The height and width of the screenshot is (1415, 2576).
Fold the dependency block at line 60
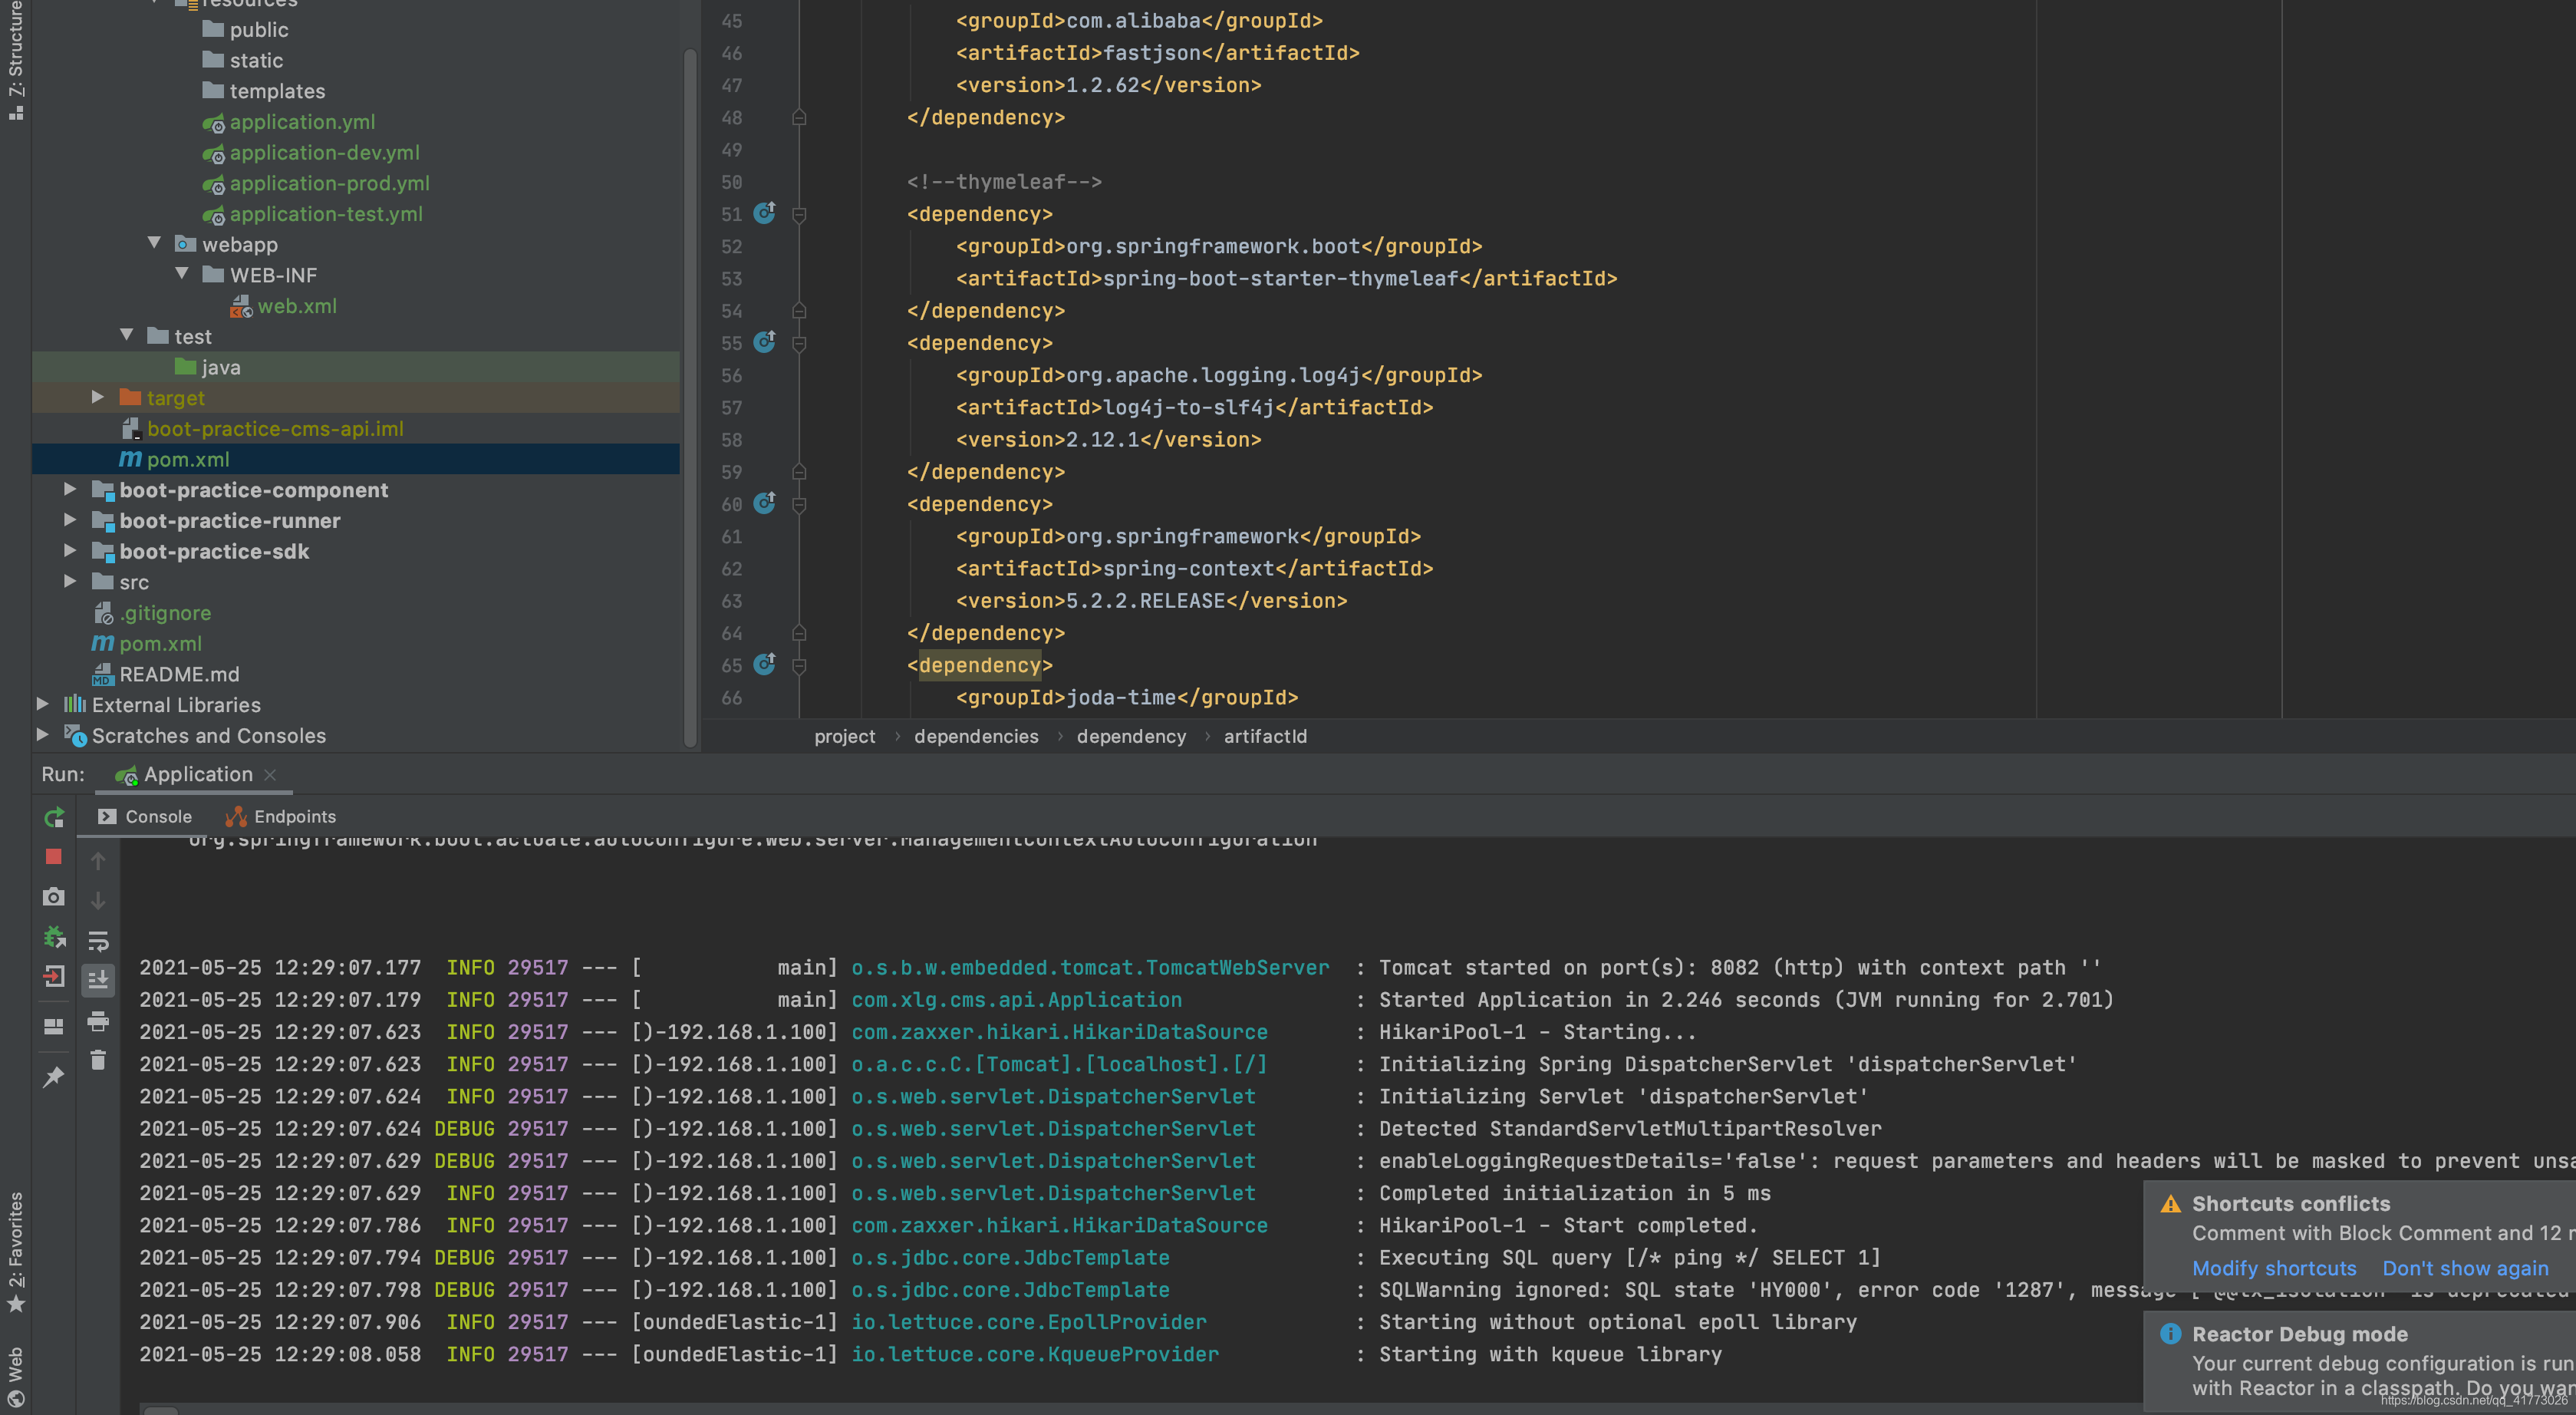[x=799, y=504]
